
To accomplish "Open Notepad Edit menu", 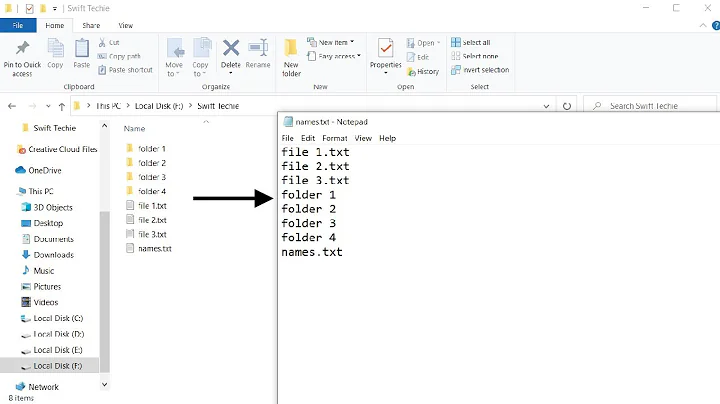I will tap(308, 138).
